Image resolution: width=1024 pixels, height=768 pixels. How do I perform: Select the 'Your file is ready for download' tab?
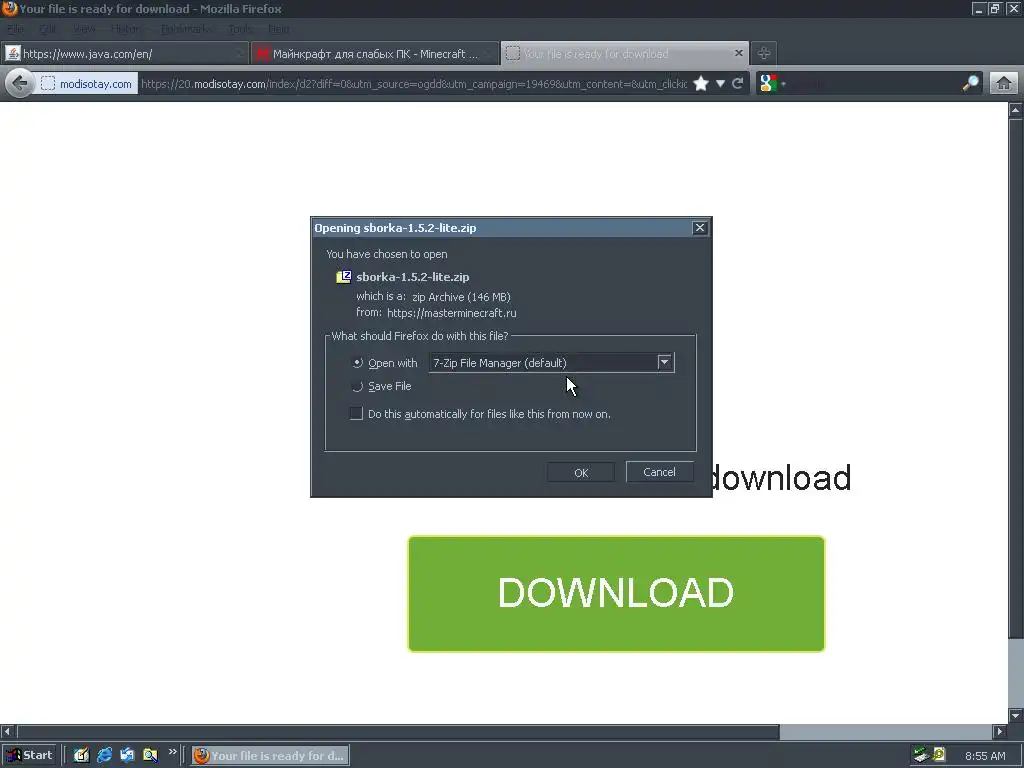point(625,54)
